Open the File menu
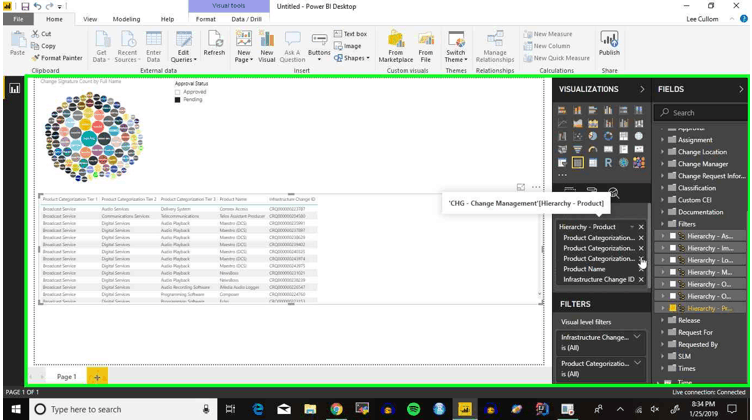752x420 pixels. pos(18,19)
